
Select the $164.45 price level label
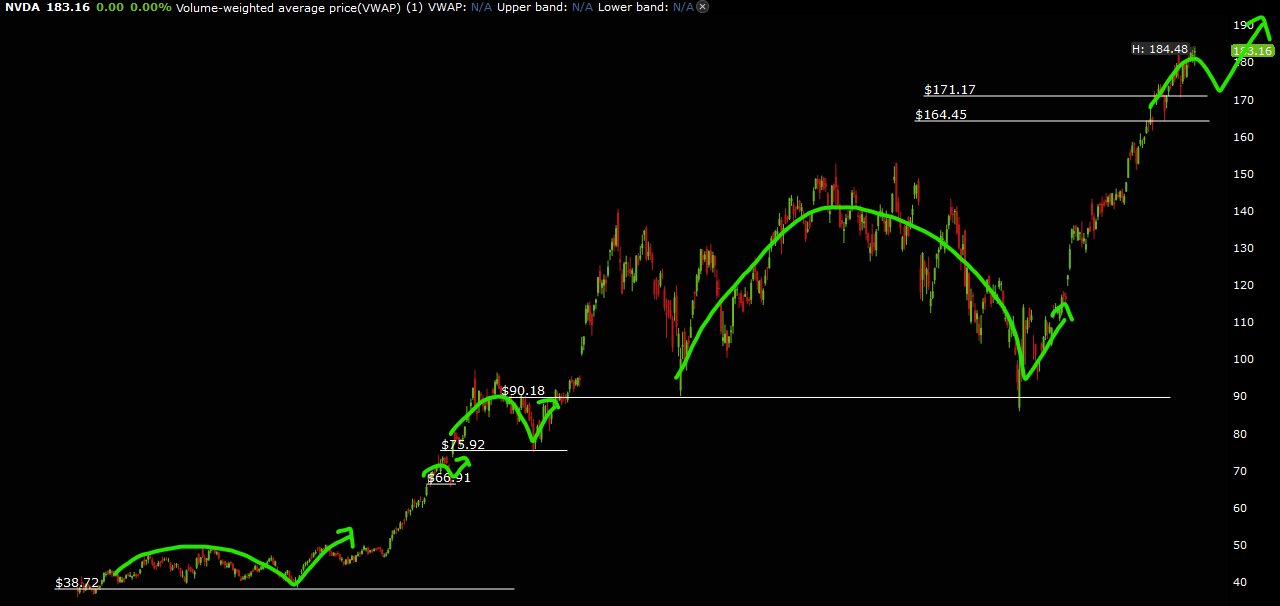pyautogui.click(x=941, y=115)
